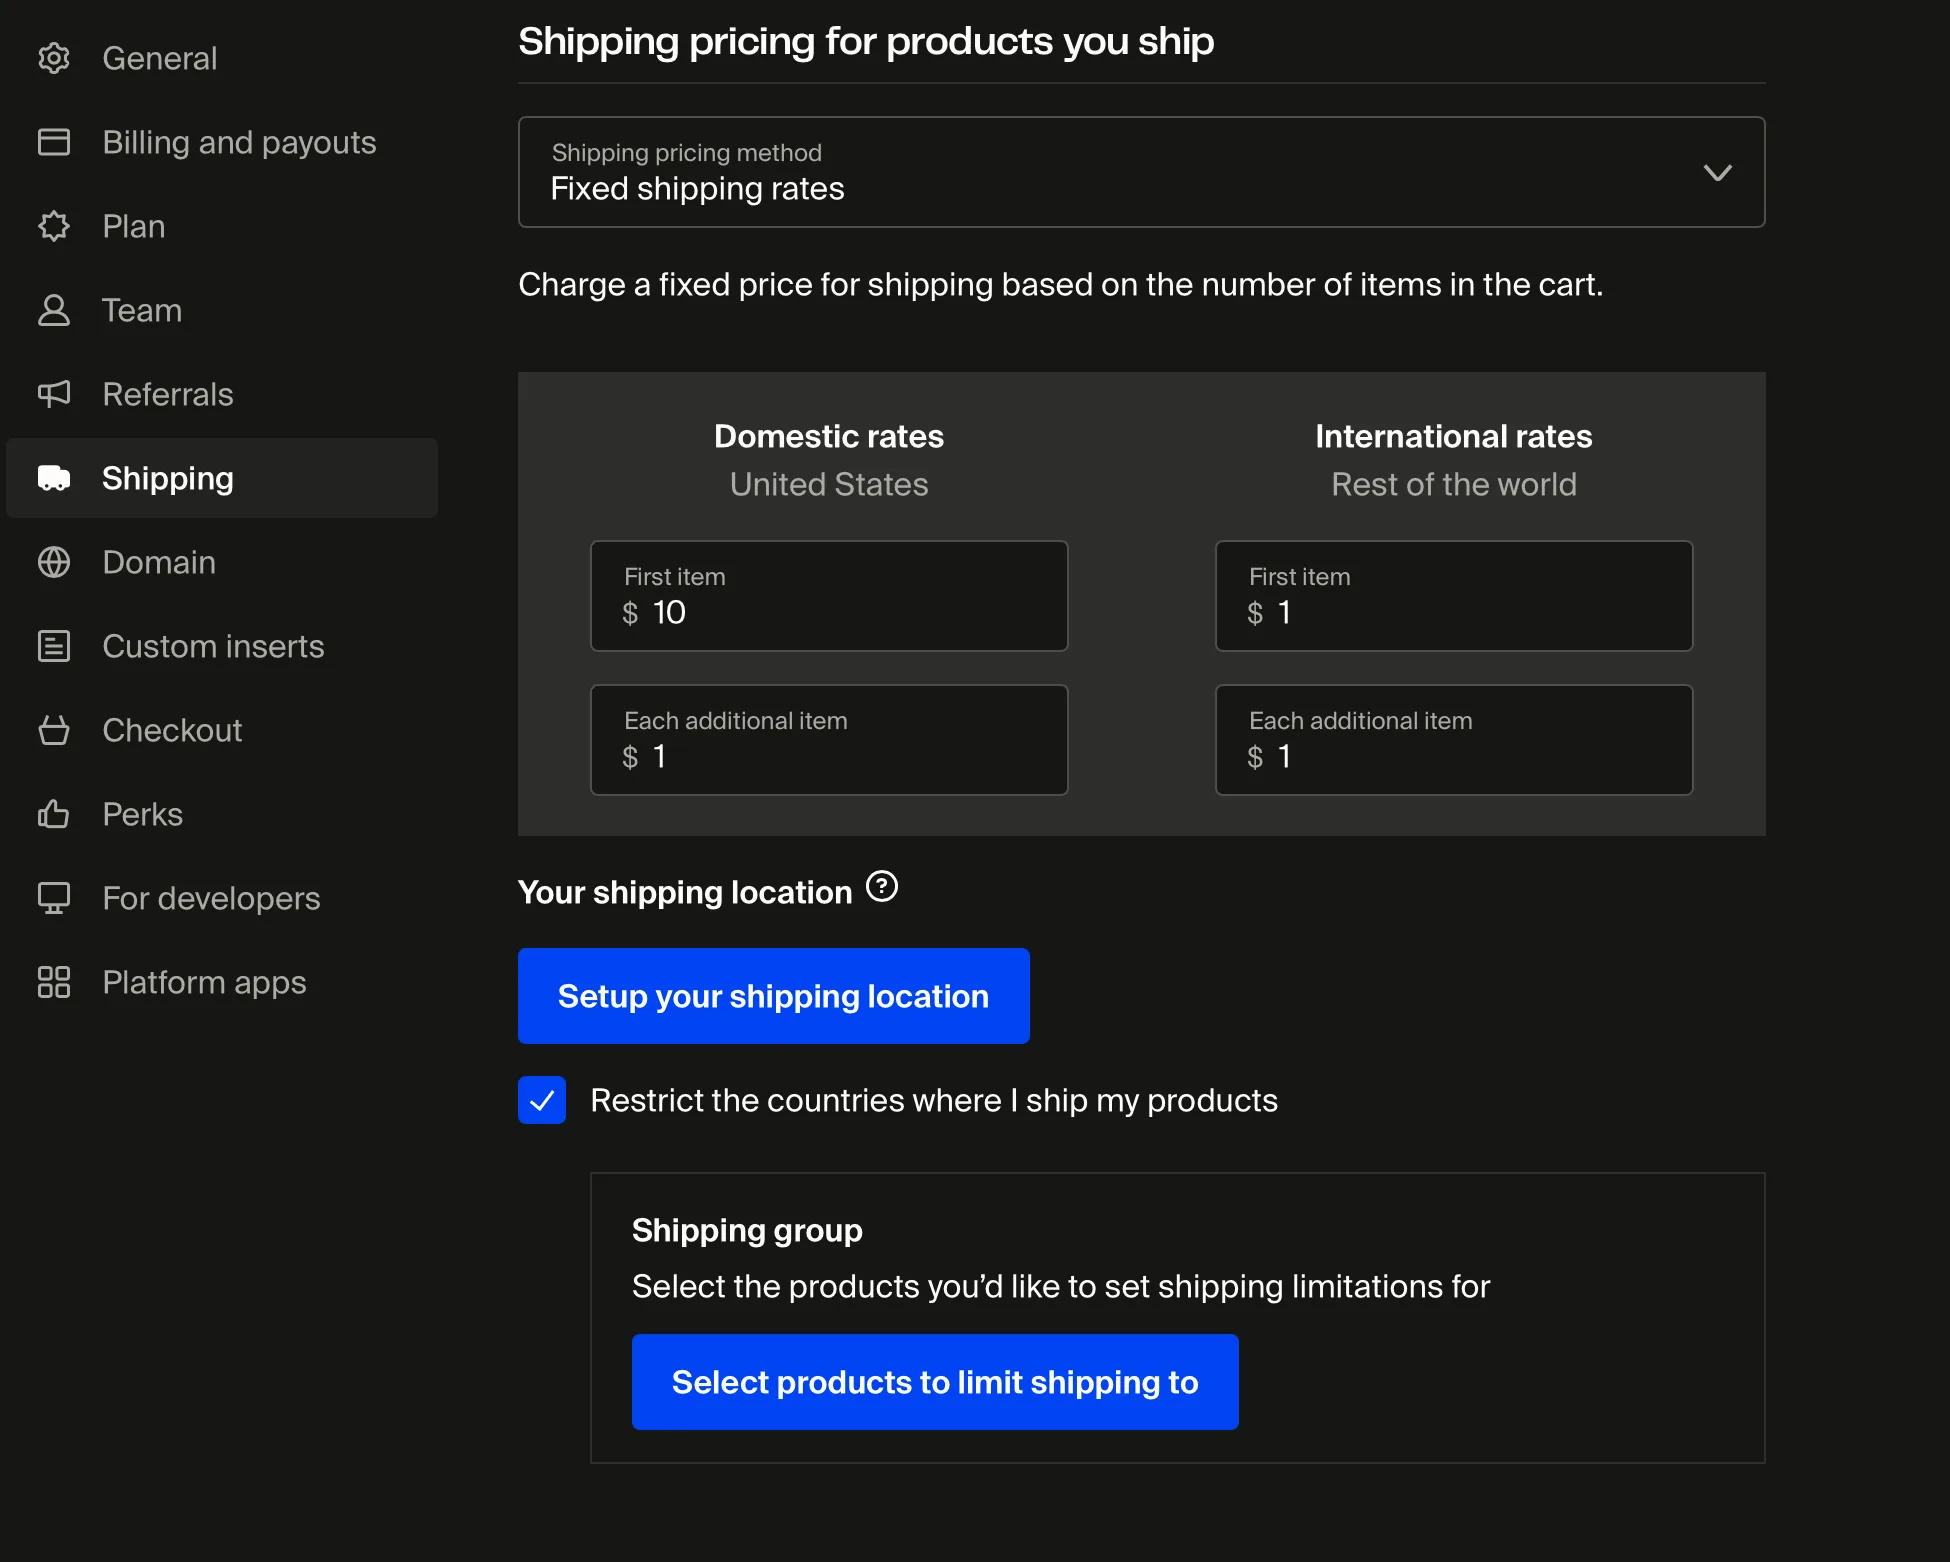Viewport: 1950px width, 1562px height.
Task: Edit Domestic First item rate field
Action: click(829, 596)
